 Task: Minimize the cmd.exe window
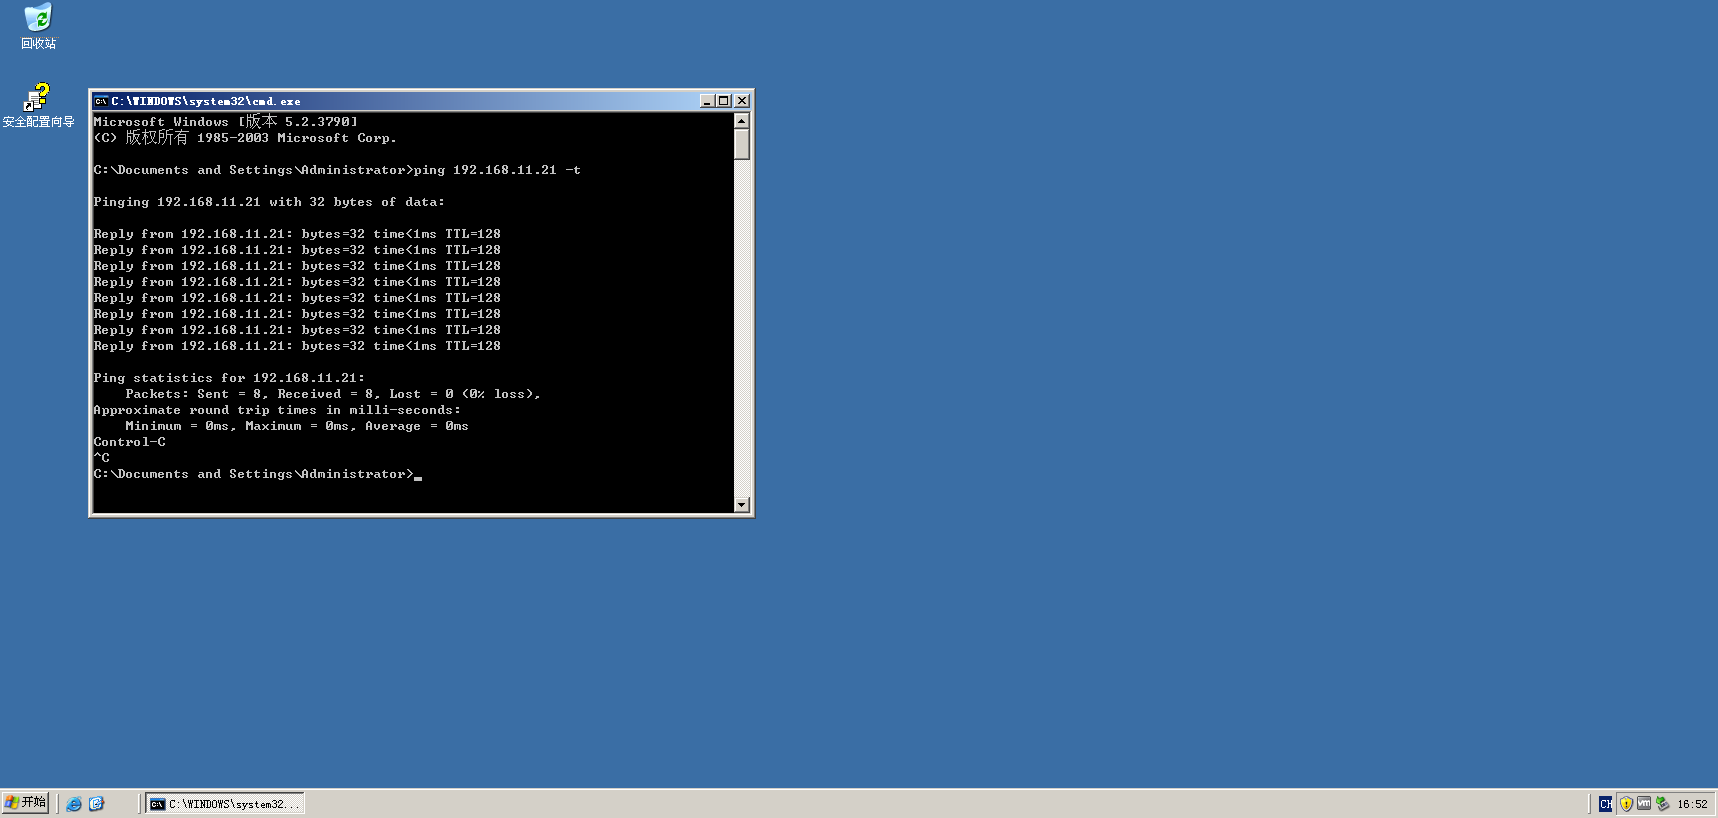click(707, 101)
